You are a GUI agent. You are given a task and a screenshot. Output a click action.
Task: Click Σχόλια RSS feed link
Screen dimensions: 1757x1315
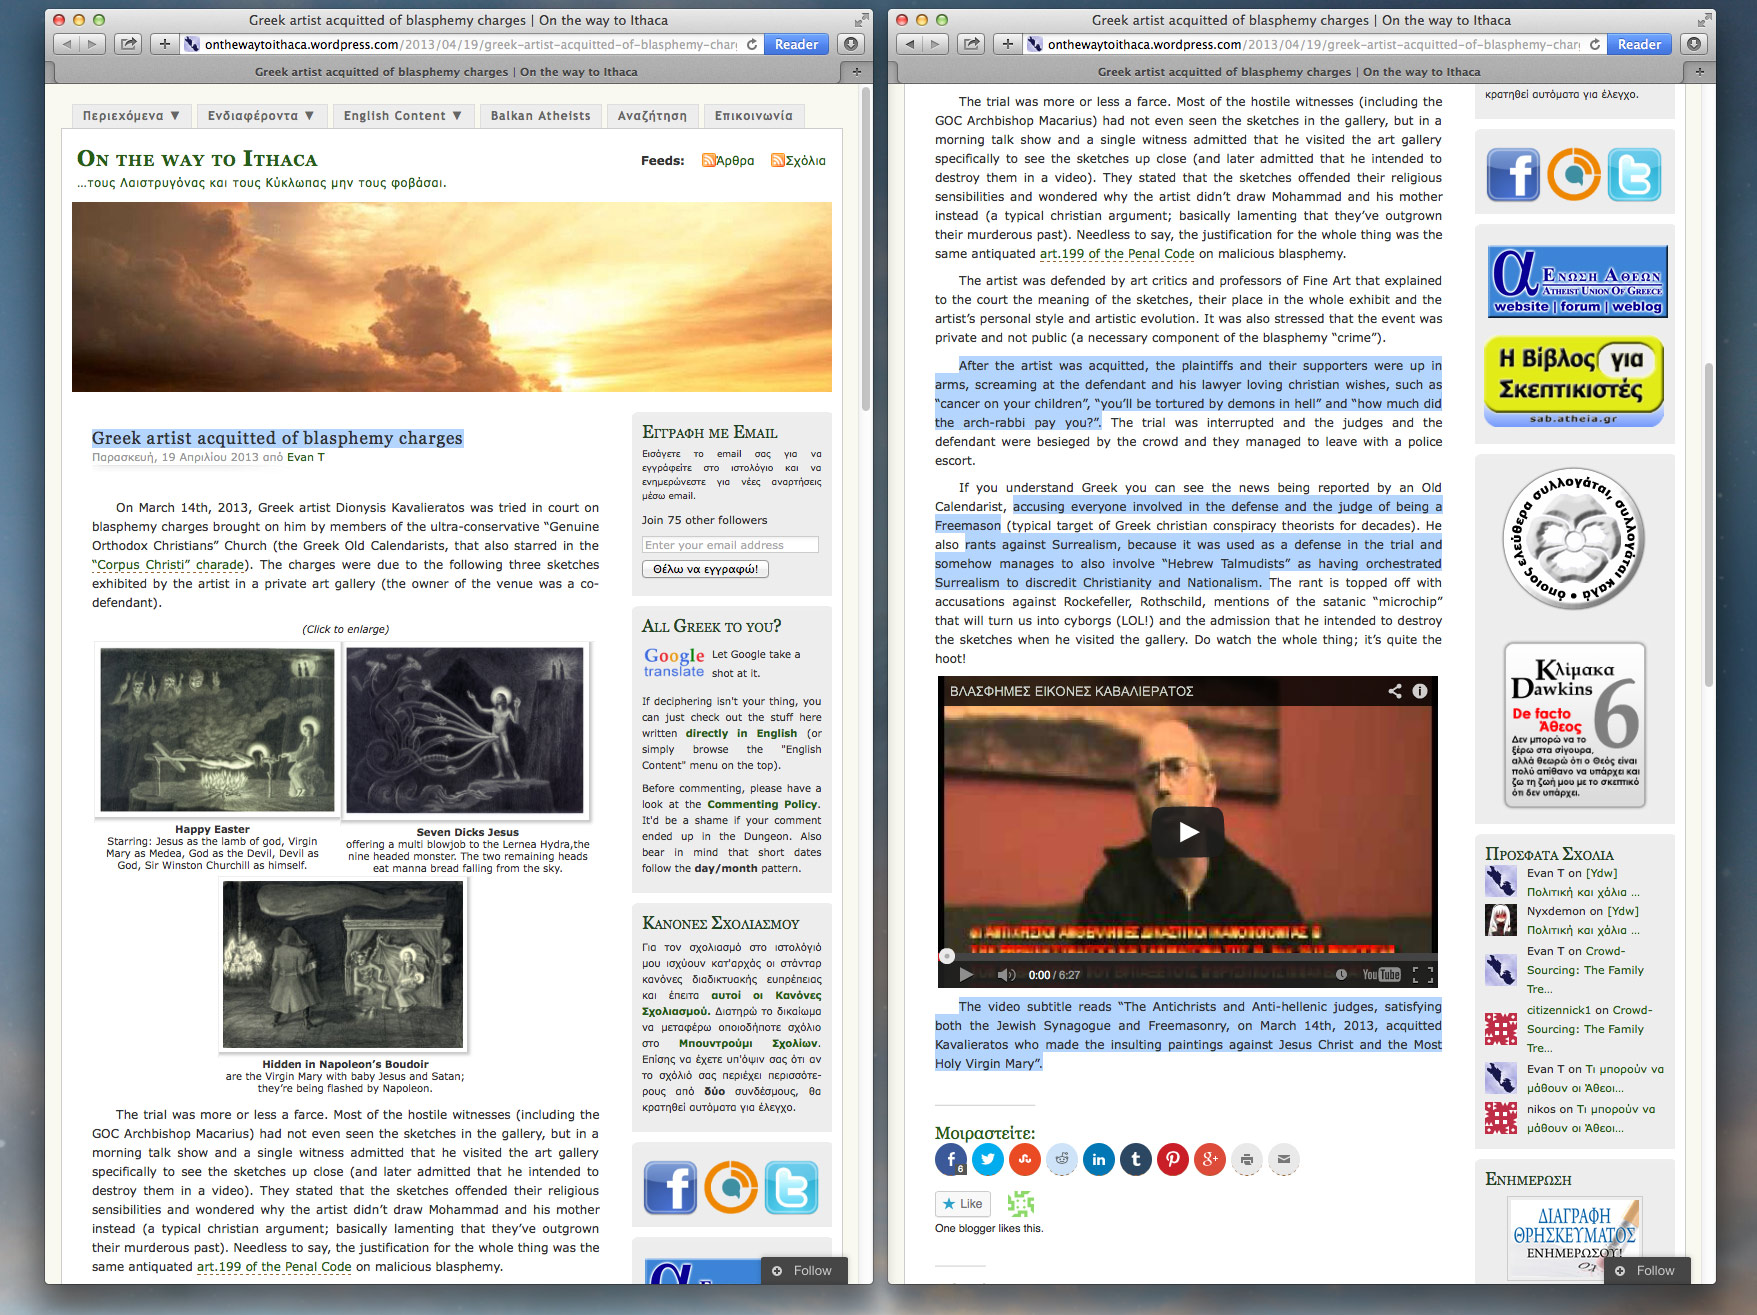pos(798,160)
